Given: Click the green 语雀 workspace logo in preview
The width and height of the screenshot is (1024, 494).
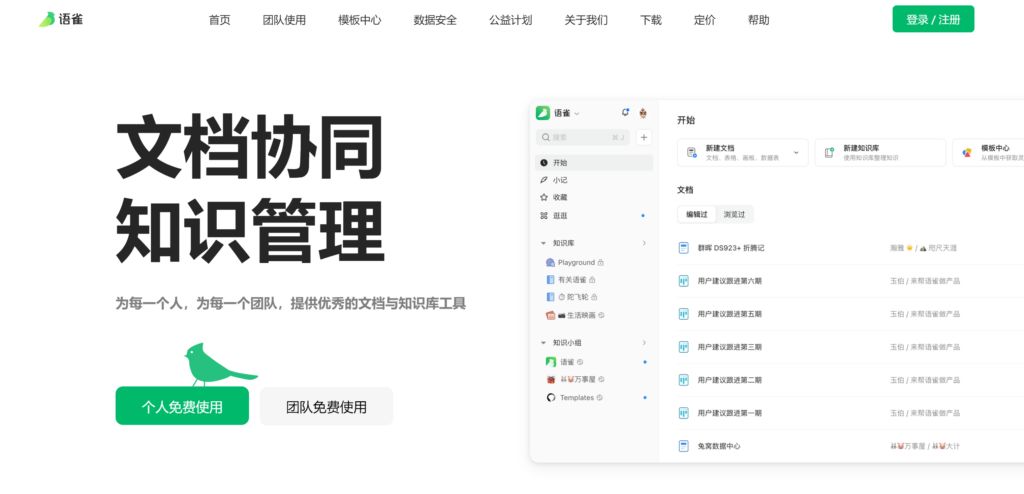Looking at the screenshot, I should click(543, 113).
